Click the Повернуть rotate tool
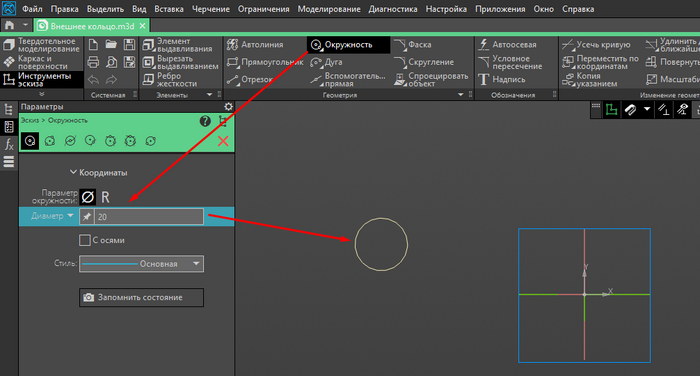This screenshot has height=376, width=700. pyautogui.click(x=672, y=62)
